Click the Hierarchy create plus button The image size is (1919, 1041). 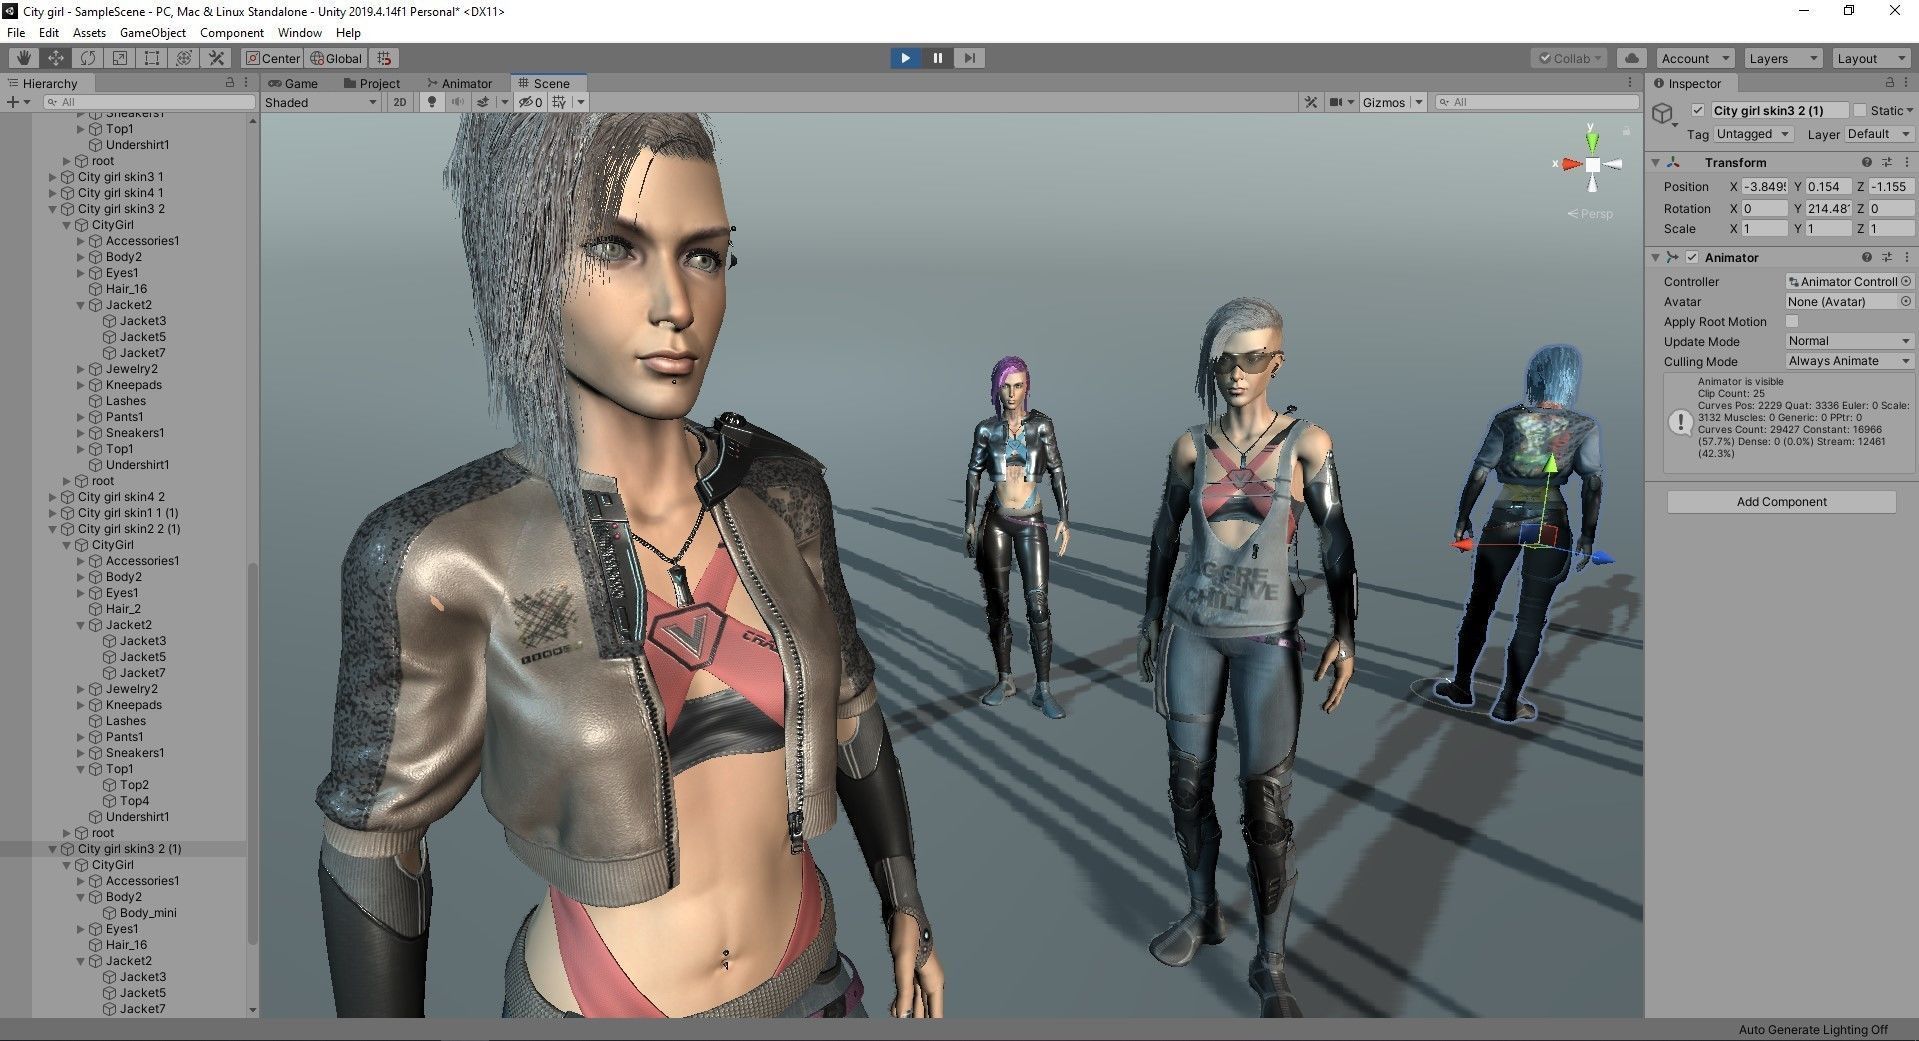click(x=13, y=102)
